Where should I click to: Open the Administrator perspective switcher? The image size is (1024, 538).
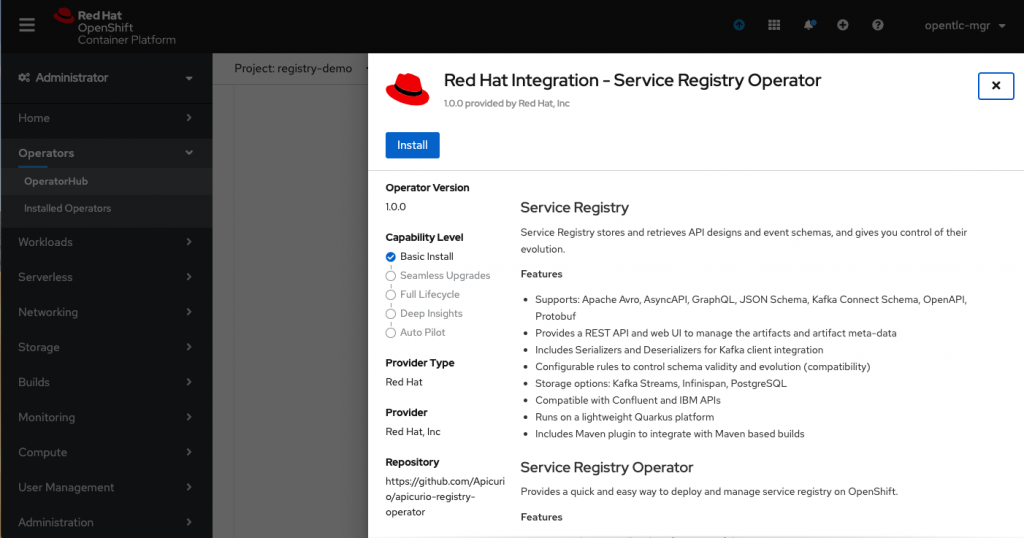pyautogui.click(x=106, y=78)
